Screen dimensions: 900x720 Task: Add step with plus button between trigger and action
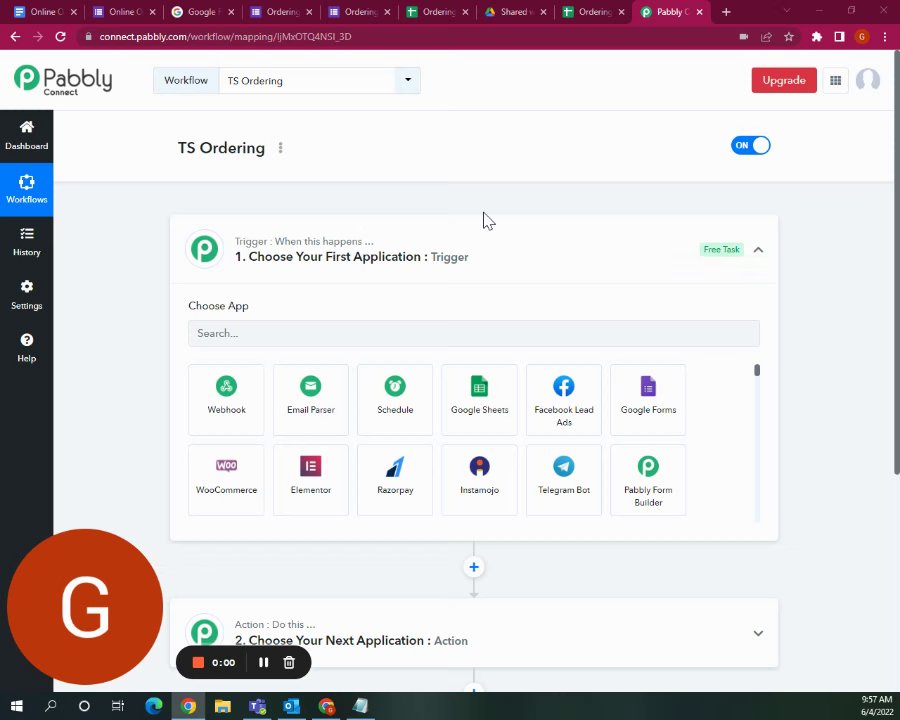(x=474, y=567)
